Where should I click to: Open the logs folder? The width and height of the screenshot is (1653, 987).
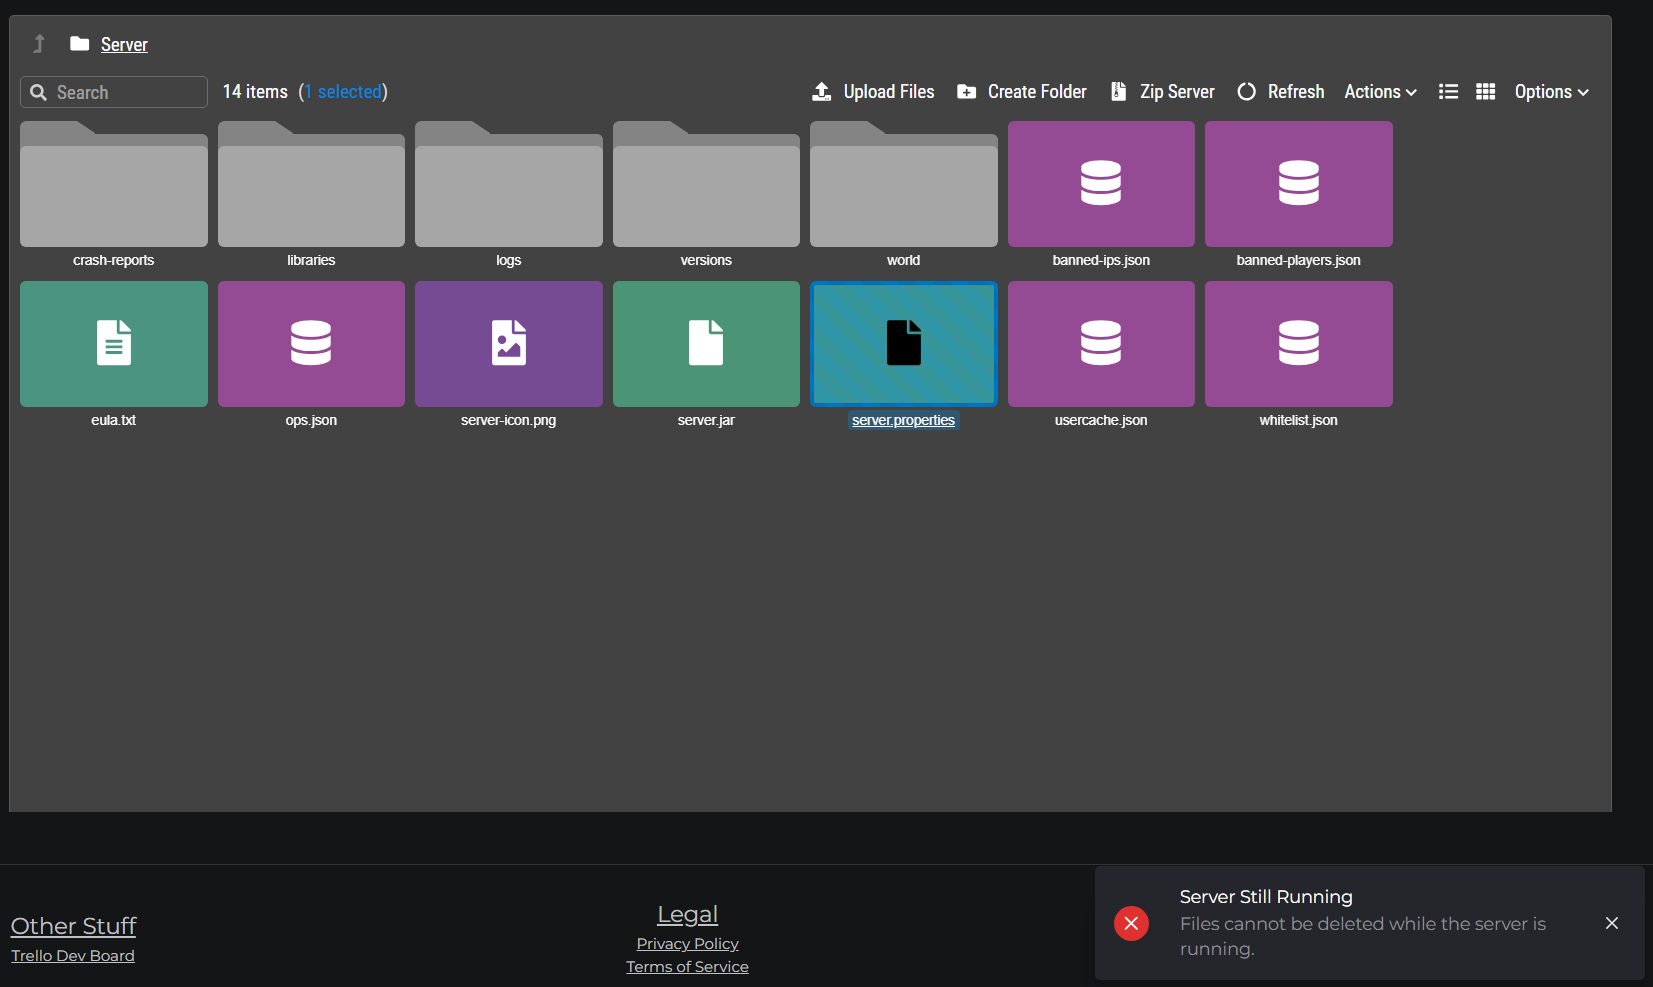[509, 184]
